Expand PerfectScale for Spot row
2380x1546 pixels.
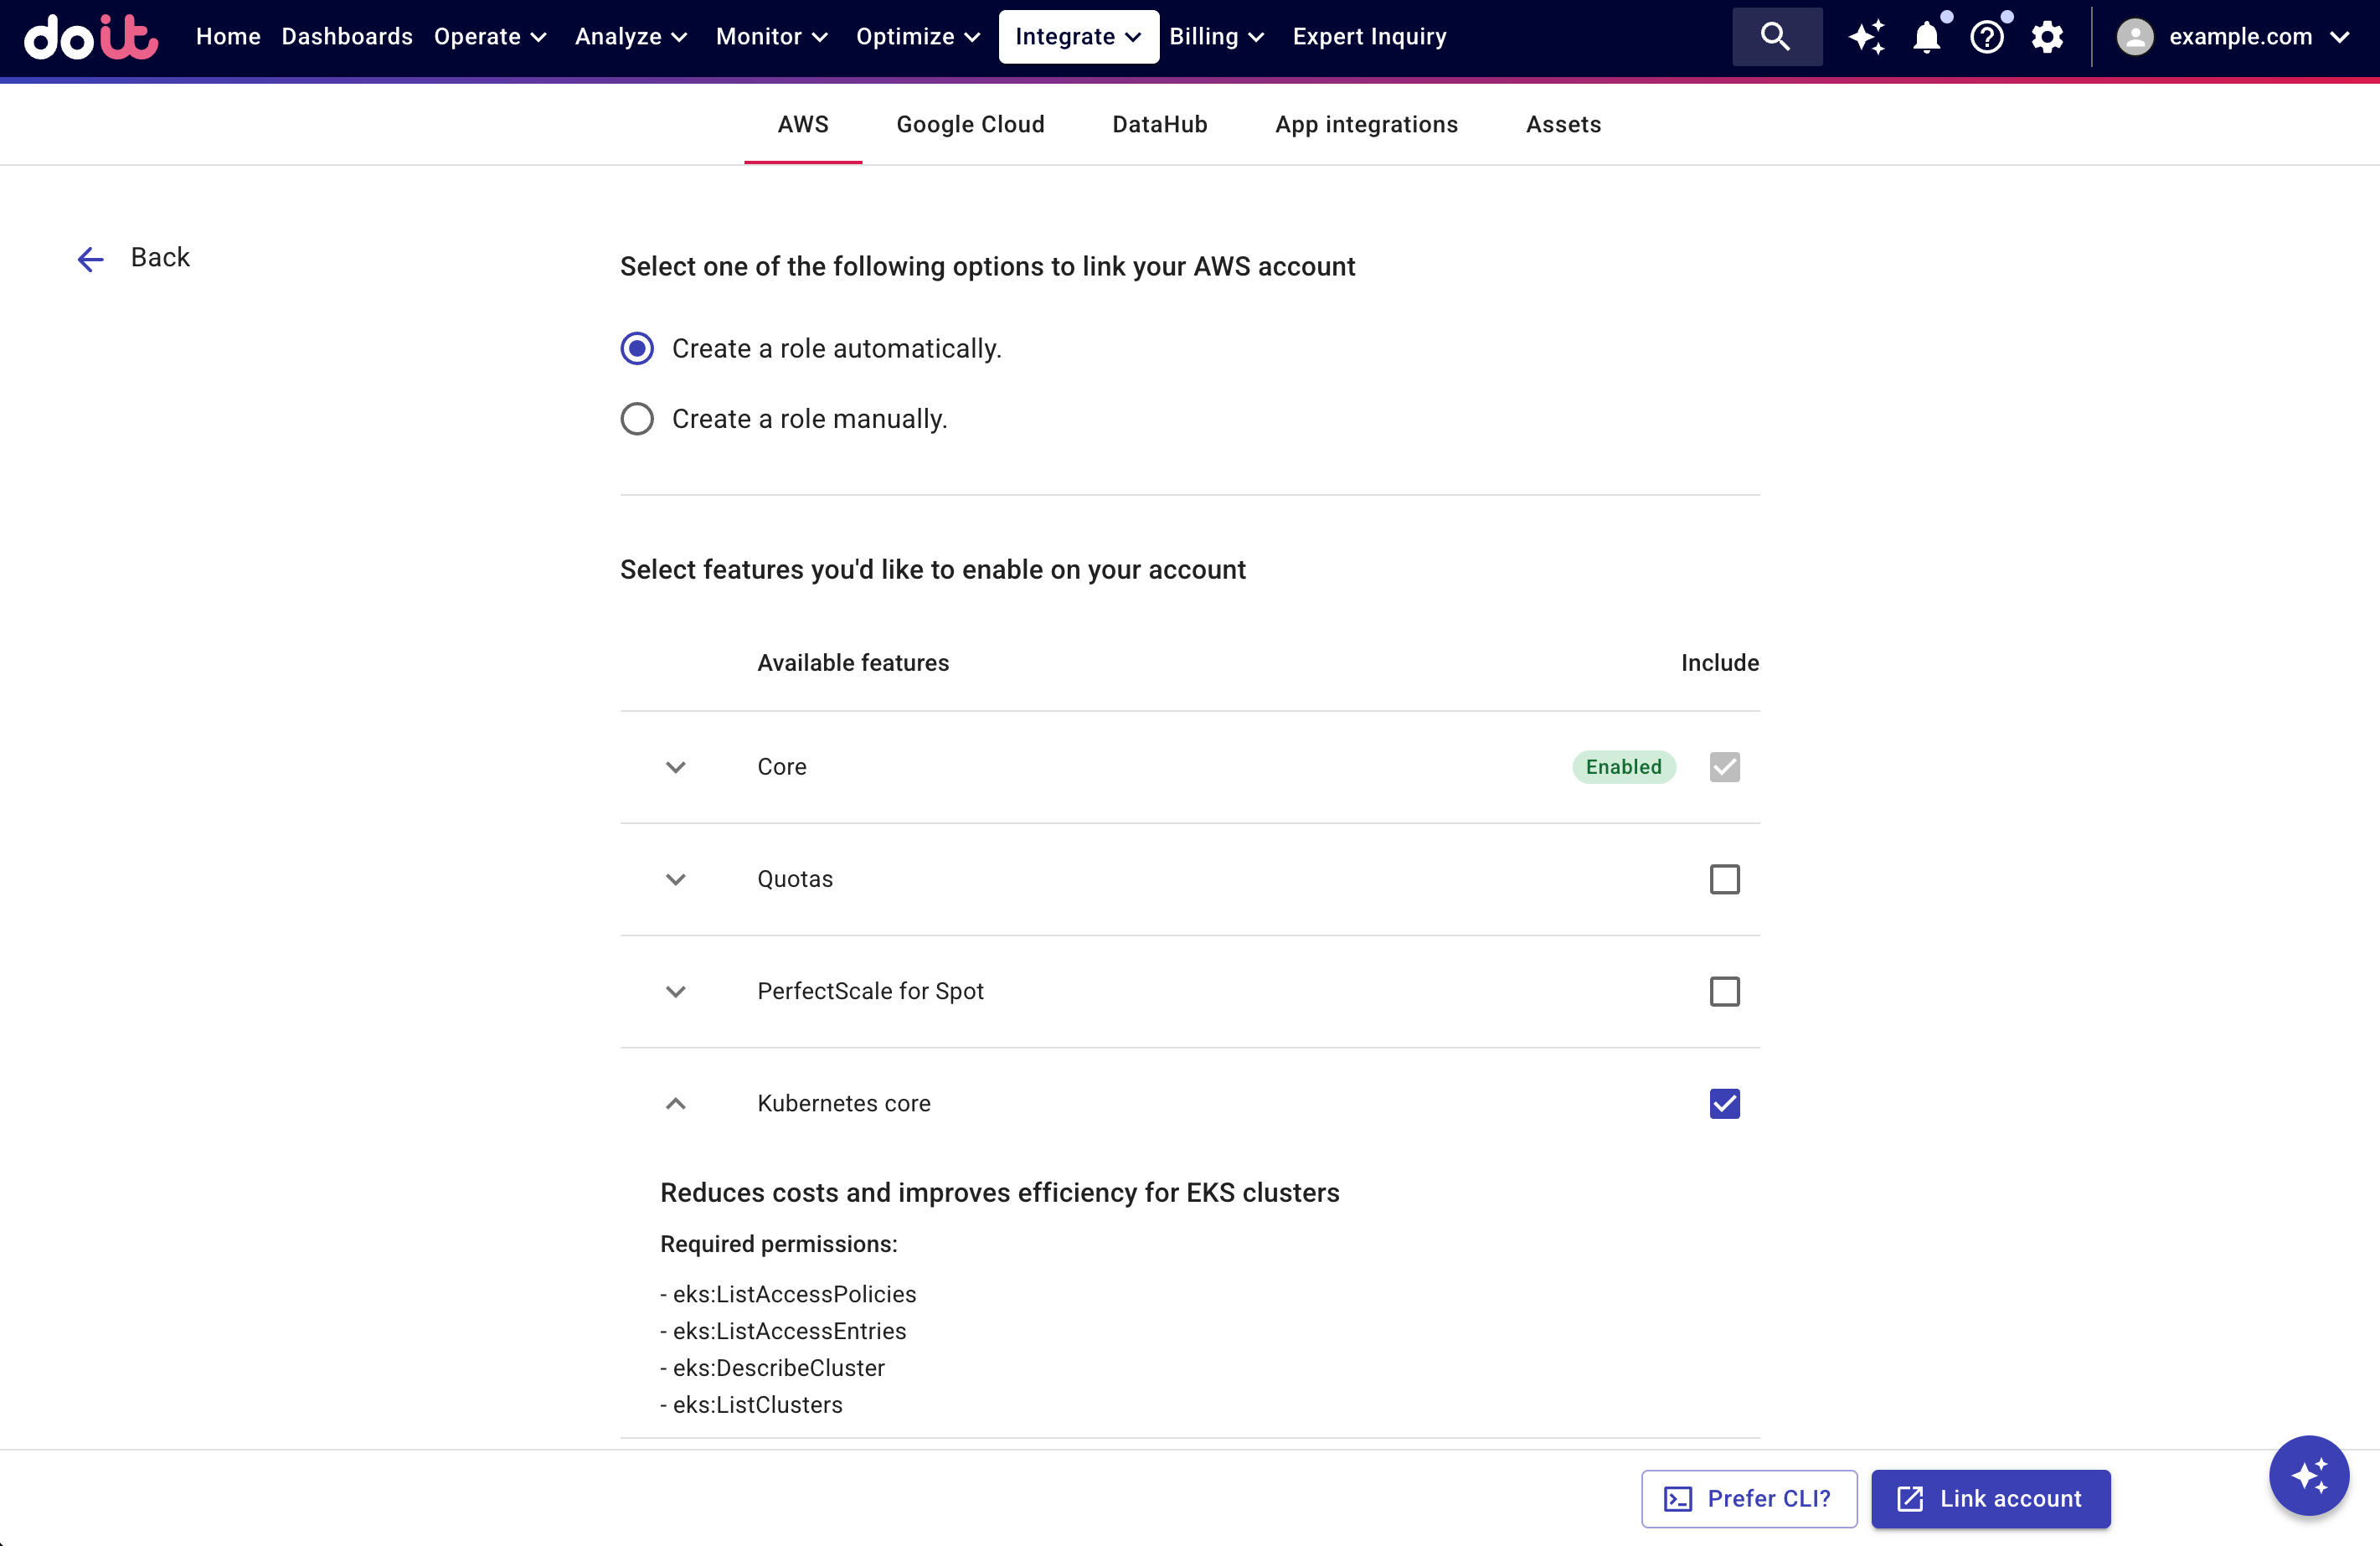tap(676, 991)
